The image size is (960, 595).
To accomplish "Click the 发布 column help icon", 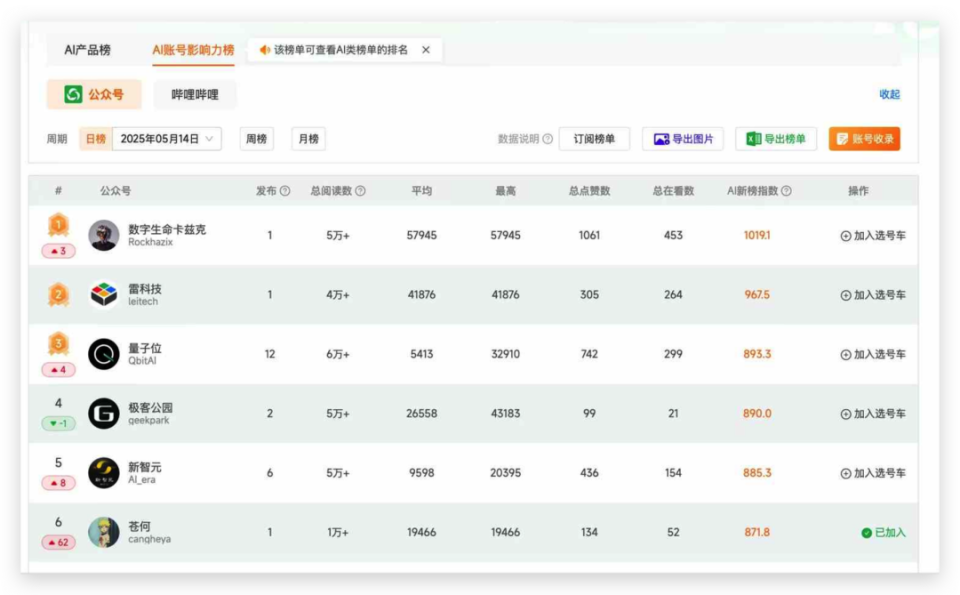I will [285, 191].
